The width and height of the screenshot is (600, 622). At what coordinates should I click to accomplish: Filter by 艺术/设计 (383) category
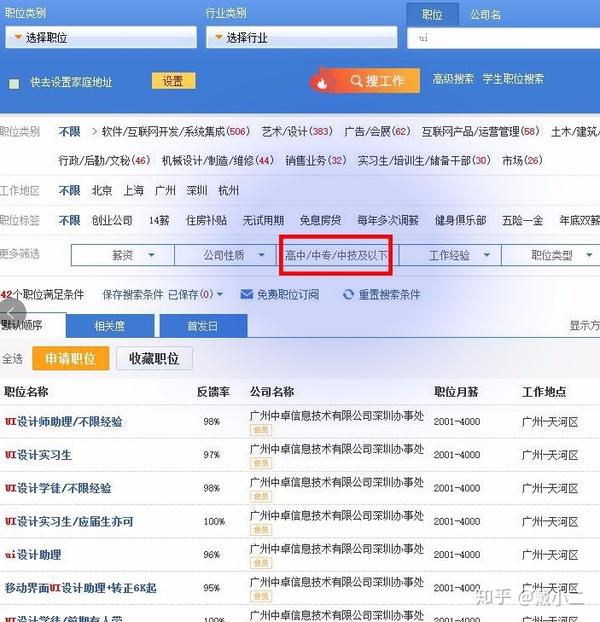[x=297, y=131]
